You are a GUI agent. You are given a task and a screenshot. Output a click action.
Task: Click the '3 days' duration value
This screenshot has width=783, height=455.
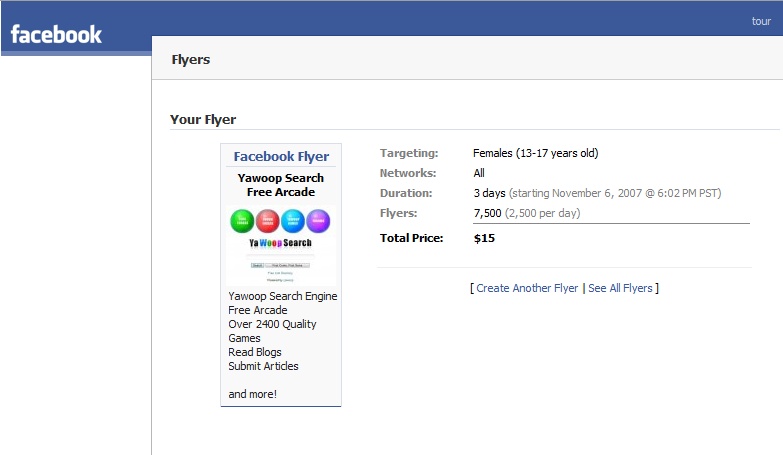[489, 193]
